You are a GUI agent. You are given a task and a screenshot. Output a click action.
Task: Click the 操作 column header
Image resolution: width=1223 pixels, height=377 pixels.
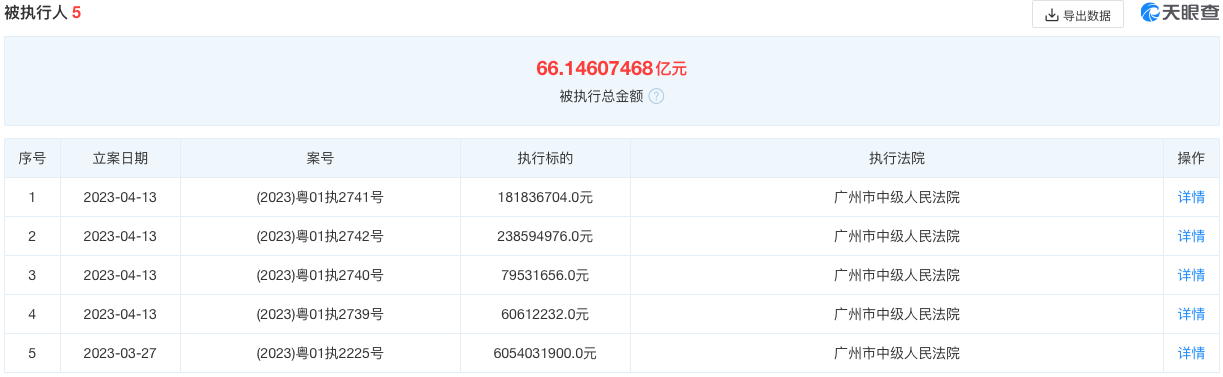(x=1191, y=158)
